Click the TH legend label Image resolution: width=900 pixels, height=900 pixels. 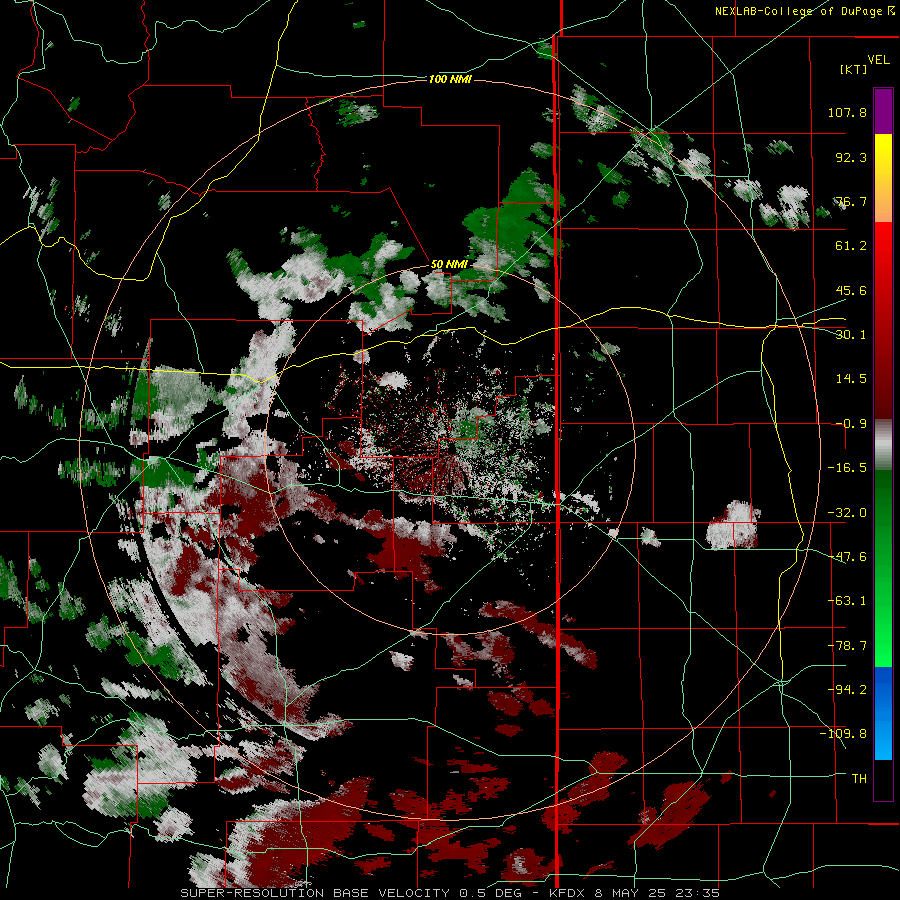pos(859,779)
